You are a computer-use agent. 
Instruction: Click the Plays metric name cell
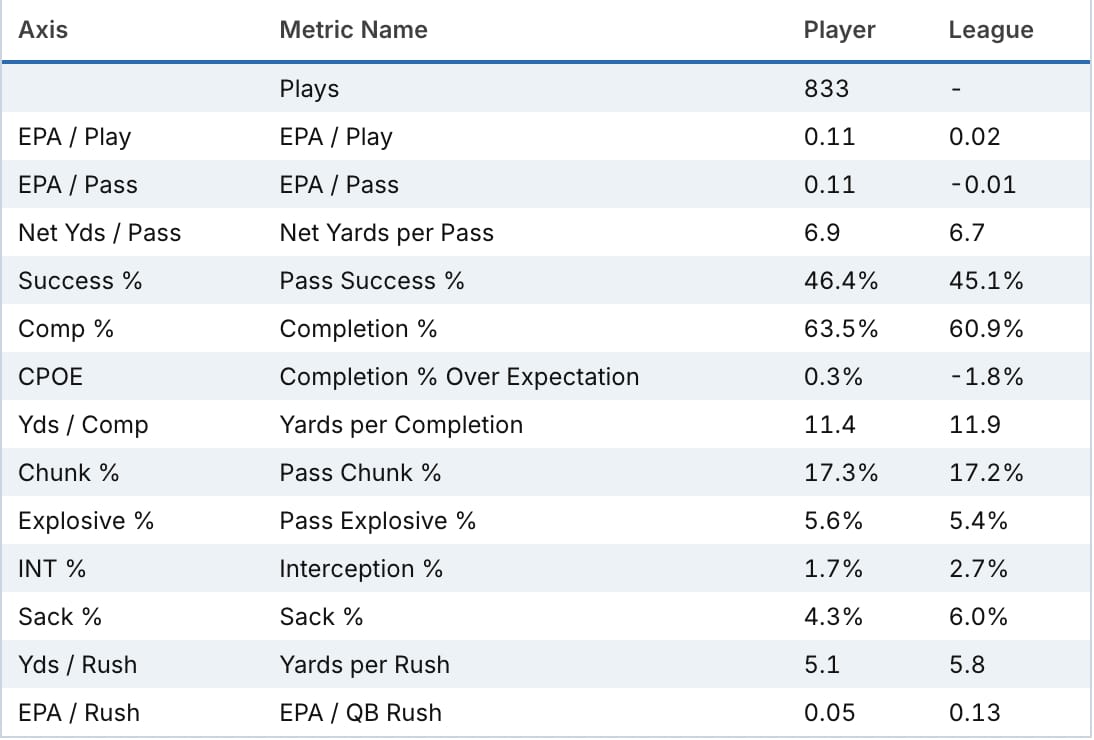point(309,89)
